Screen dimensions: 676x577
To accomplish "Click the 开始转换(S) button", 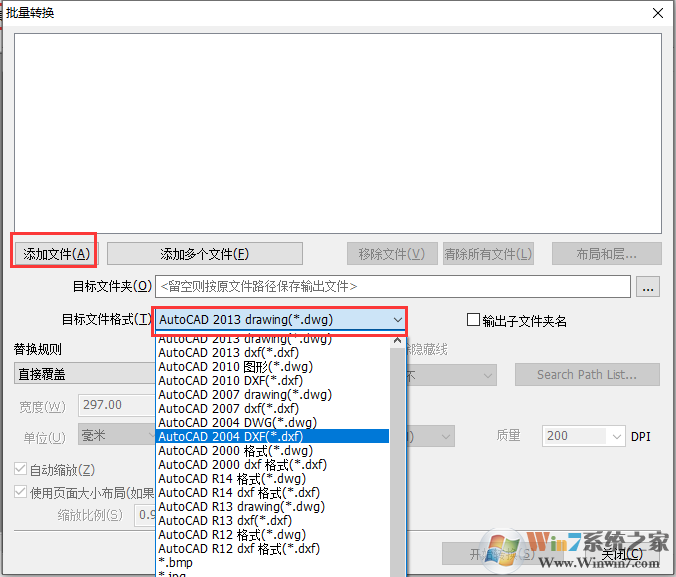I will click(502, 554).
